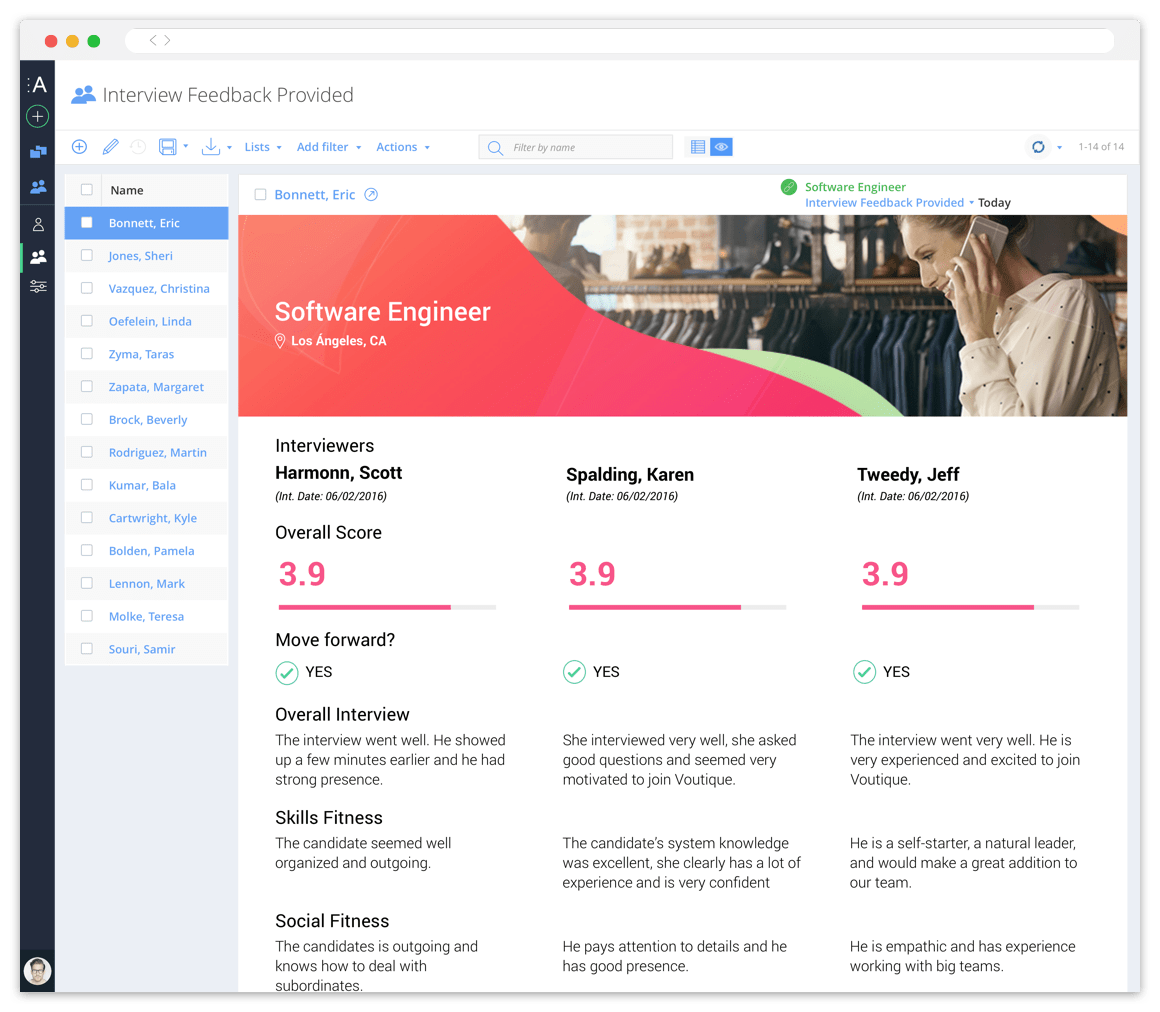Create a new record using the plus icon
1160x1012 pixels.
tap(79, 146)
